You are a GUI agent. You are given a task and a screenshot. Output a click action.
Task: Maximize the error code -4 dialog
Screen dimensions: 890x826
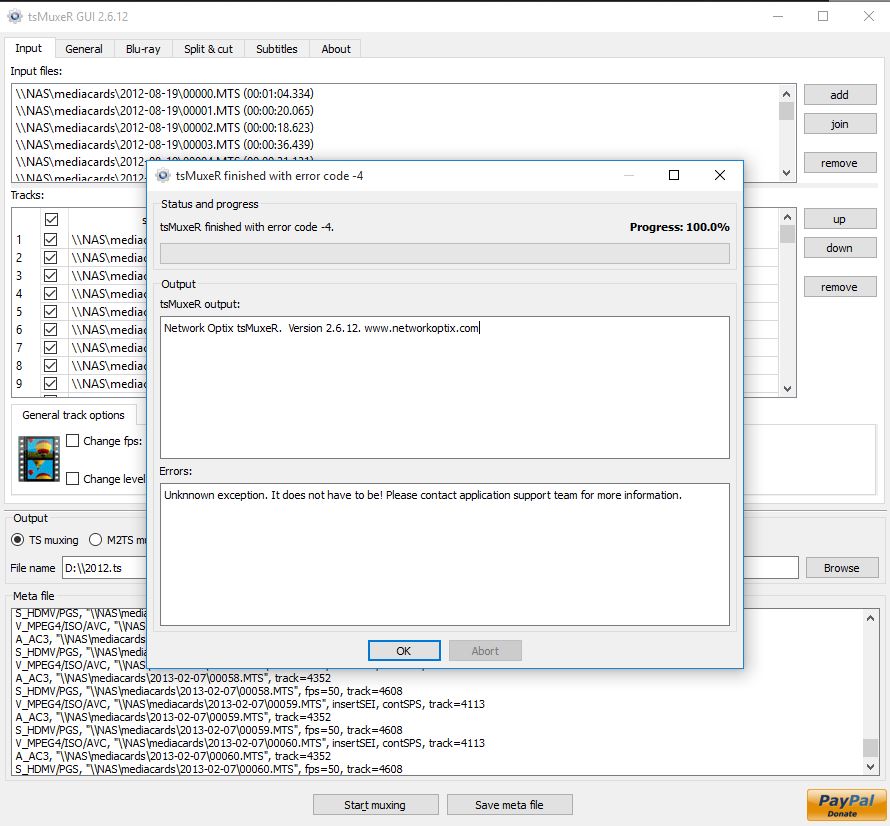(674, 175)
